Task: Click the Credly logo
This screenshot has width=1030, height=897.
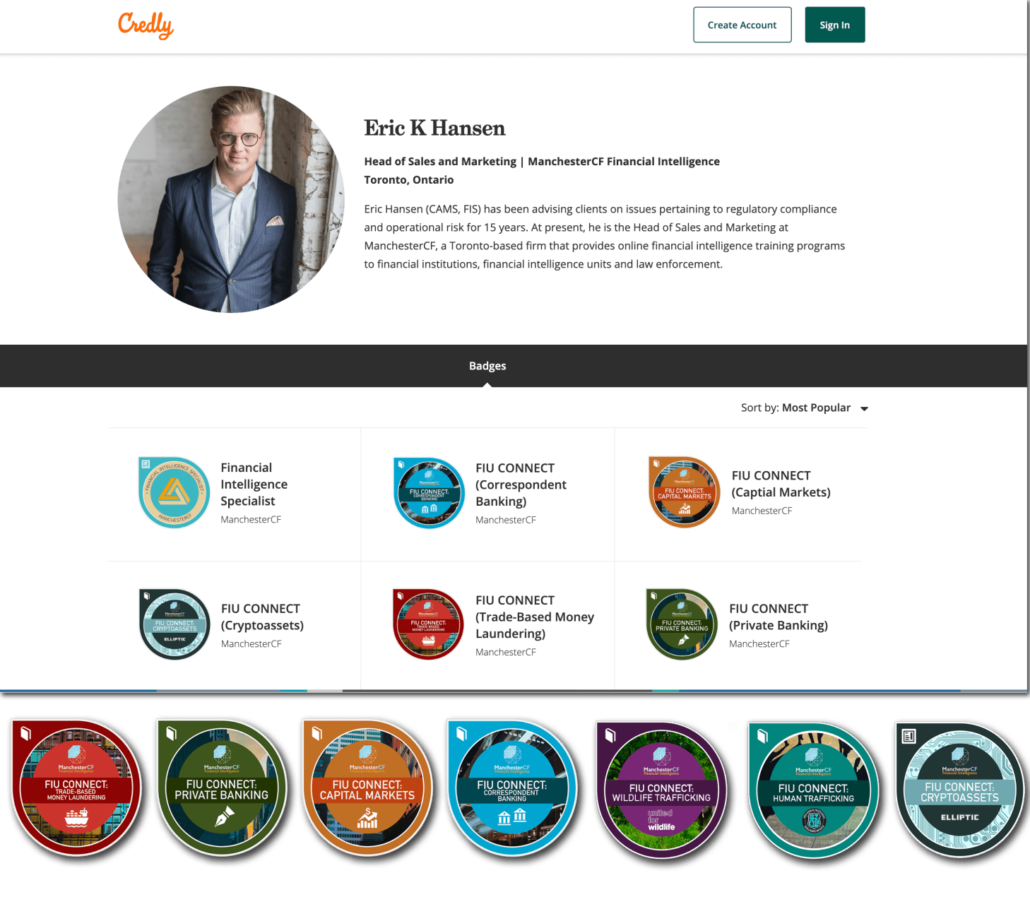Action: click(146, 25)
